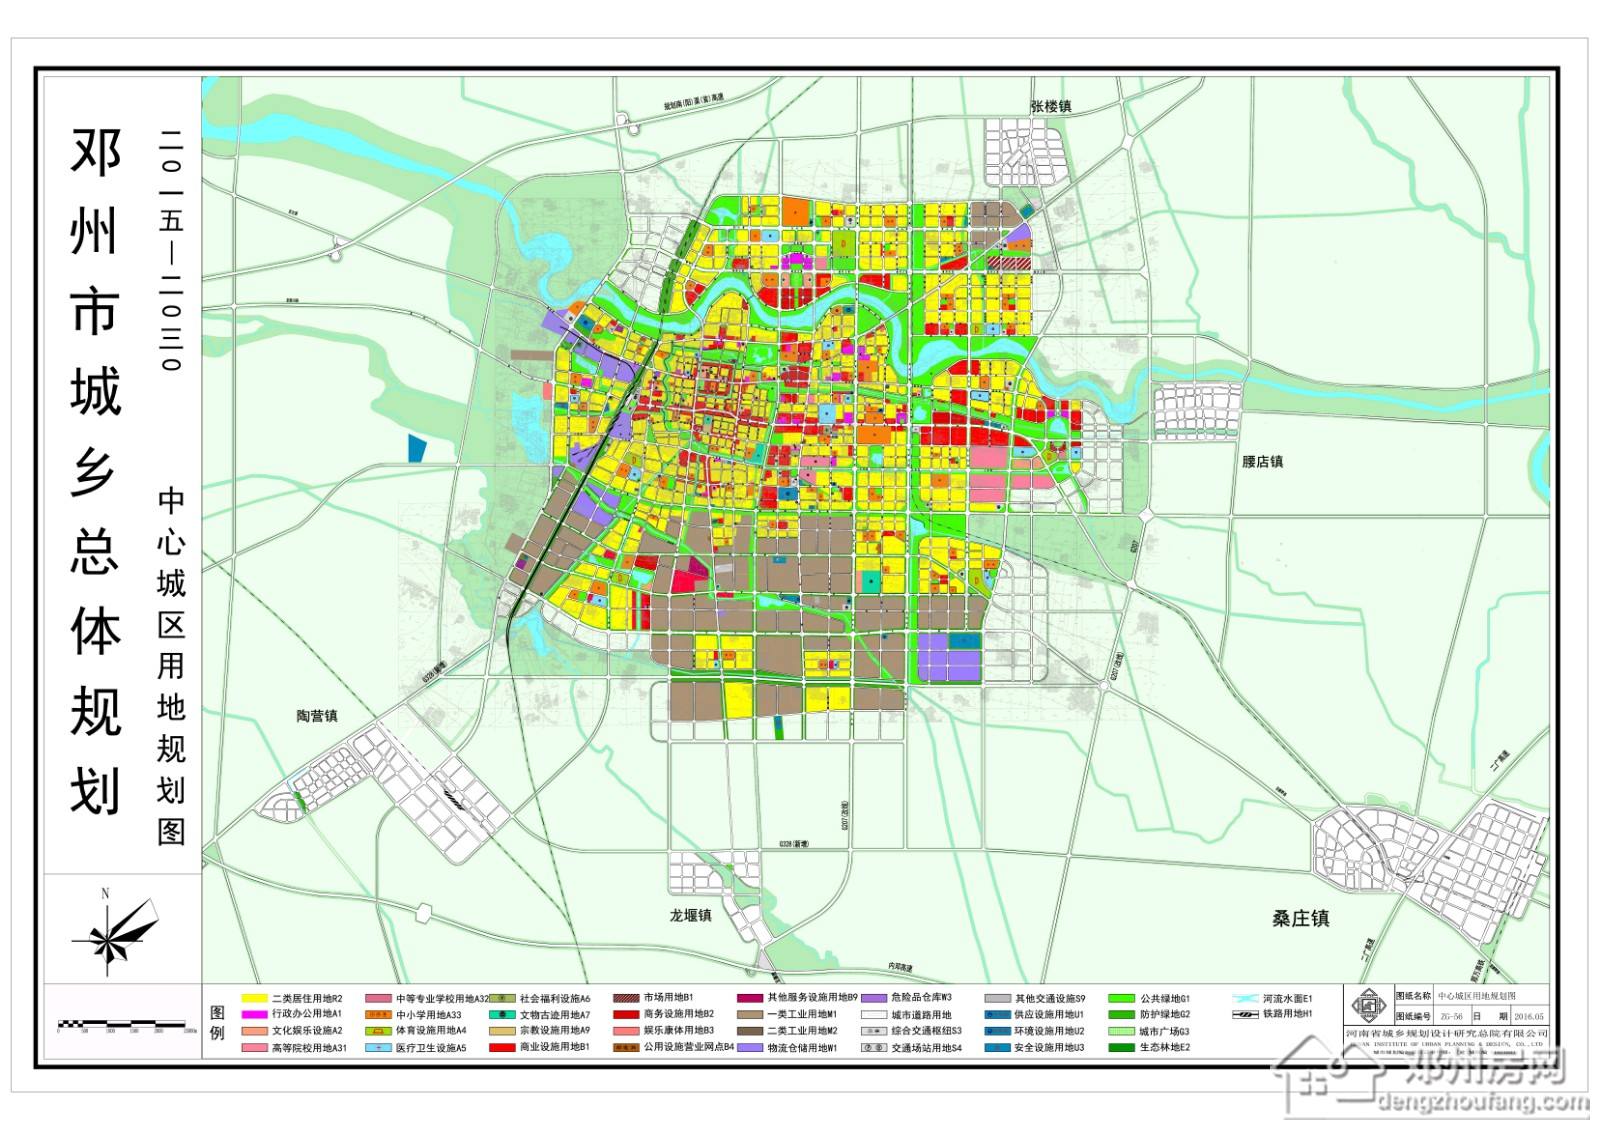Click the 社会福利设施A6 legend symbol
The image size is (1600, 1130).
[502, 998]
